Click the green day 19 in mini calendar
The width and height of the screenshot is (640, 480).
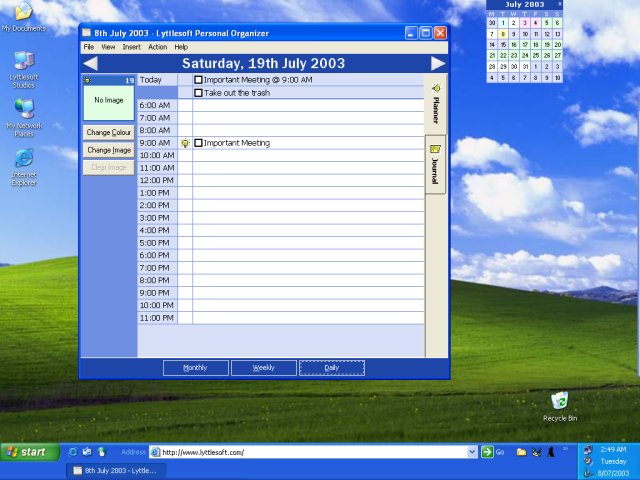click(x=547, y=45)
